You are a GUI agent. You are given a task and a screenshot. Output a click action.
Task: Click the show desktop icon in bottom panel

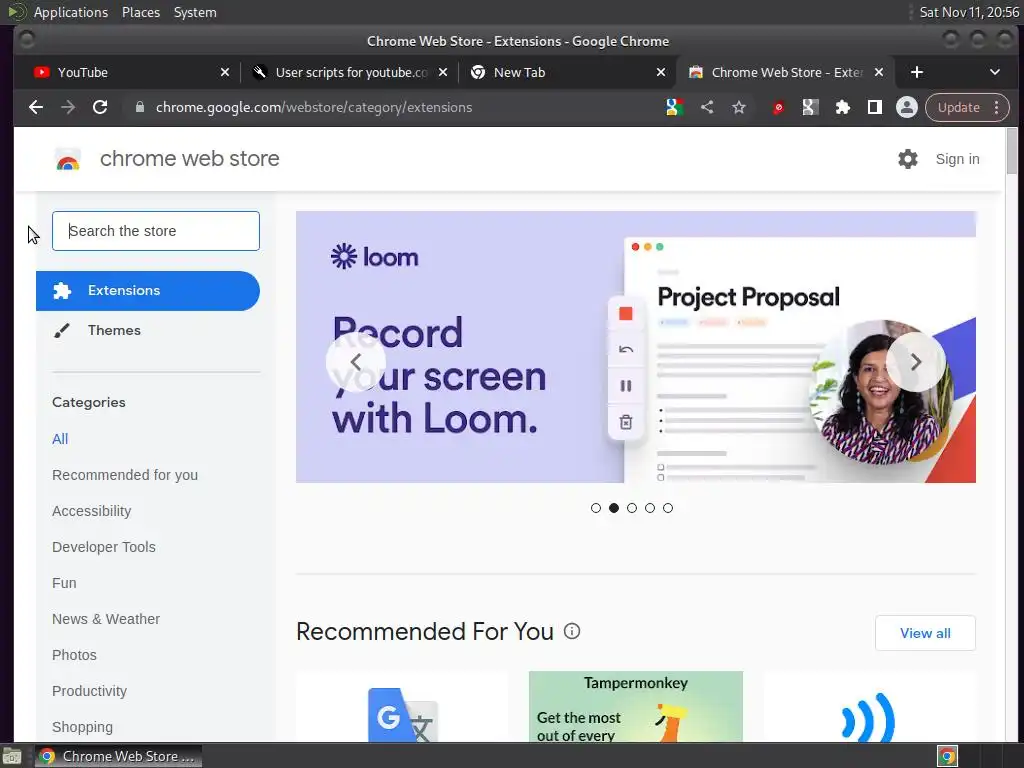click(12, 757)
